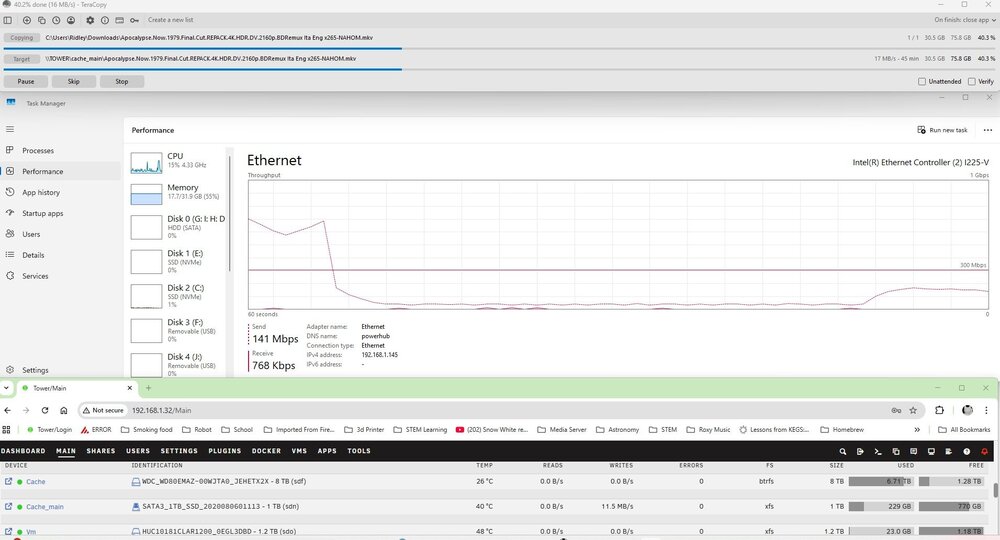Open Chrome three-dot menu
Image resolution: width=1000 pixels, height=540 pixels.
click(x=986, y=411)
